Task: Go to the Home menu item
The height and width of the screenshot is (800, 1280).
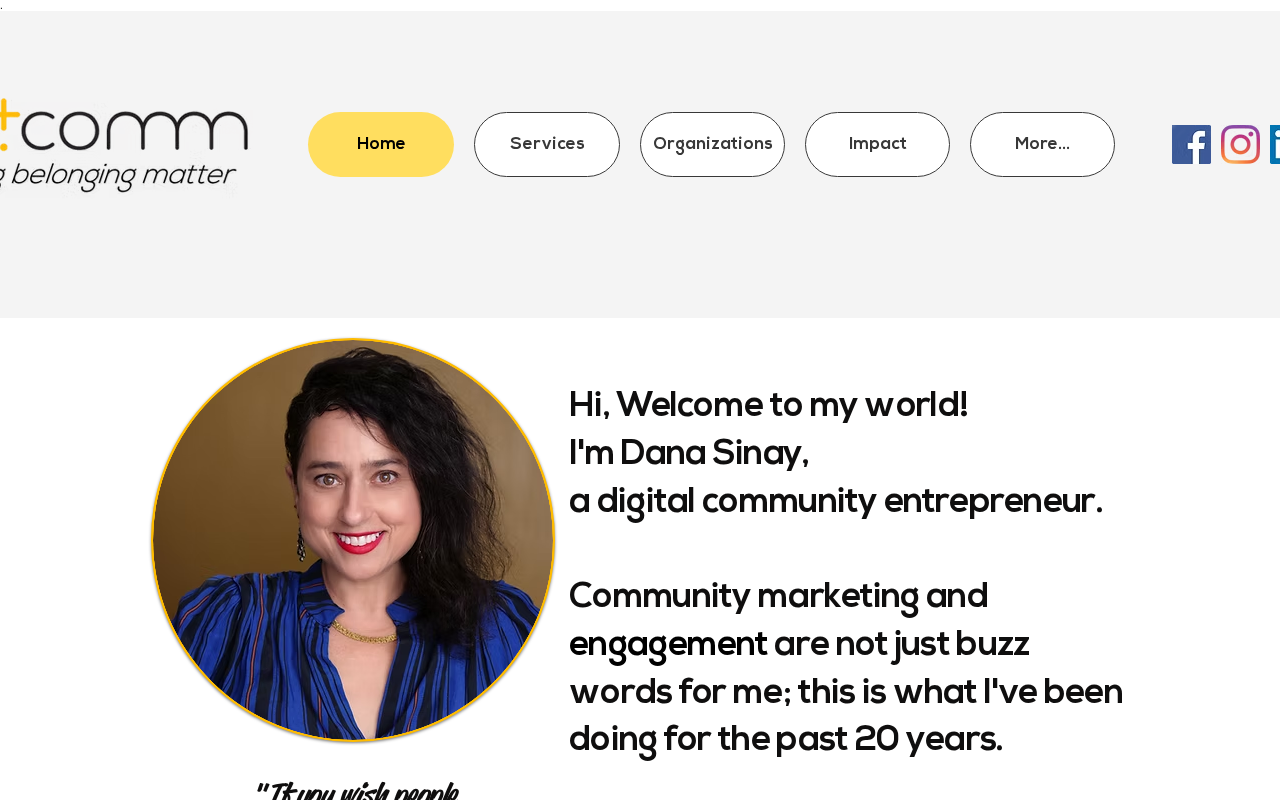Action: tap(381, 144)
